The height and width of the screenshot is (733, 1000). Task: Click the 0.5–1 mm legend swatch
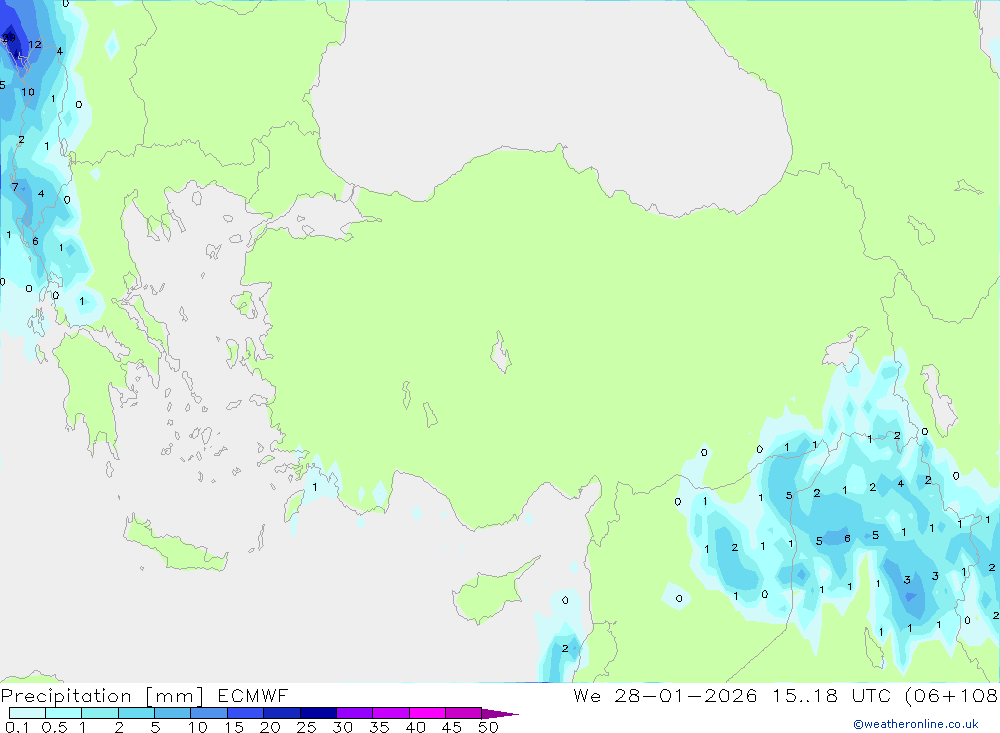64,713
